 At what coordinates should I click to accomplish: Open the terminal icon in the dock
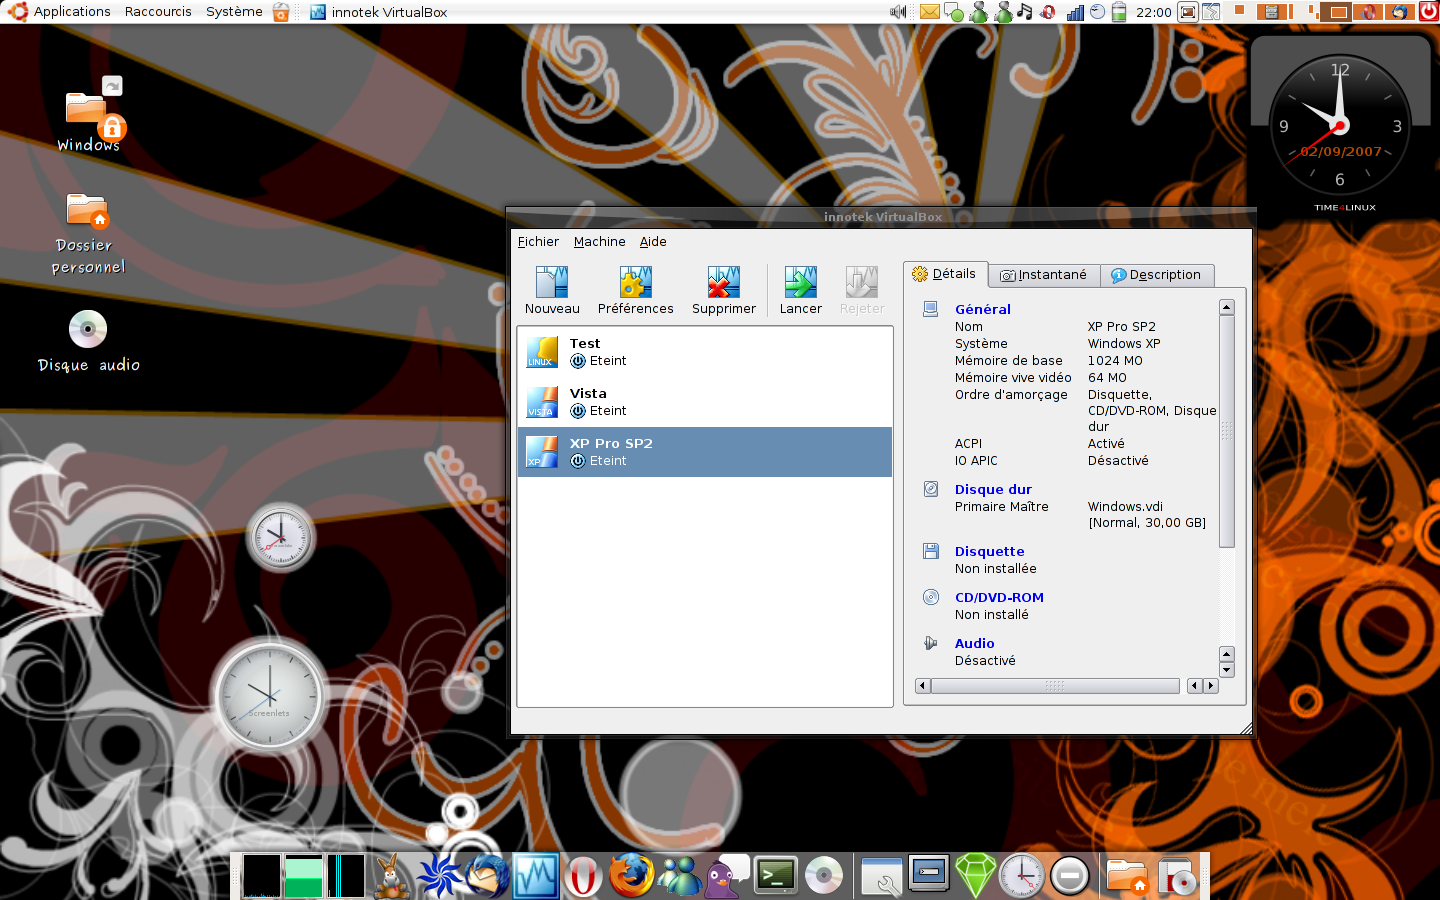click(776, 876)
